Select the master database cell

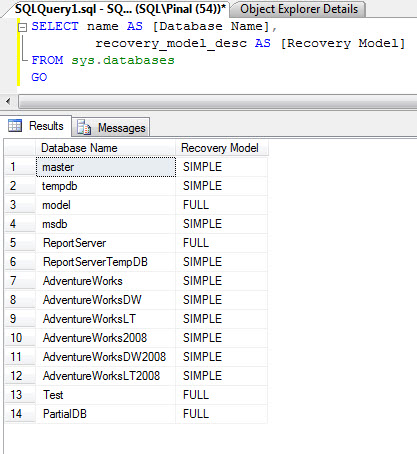pos(106,167)
